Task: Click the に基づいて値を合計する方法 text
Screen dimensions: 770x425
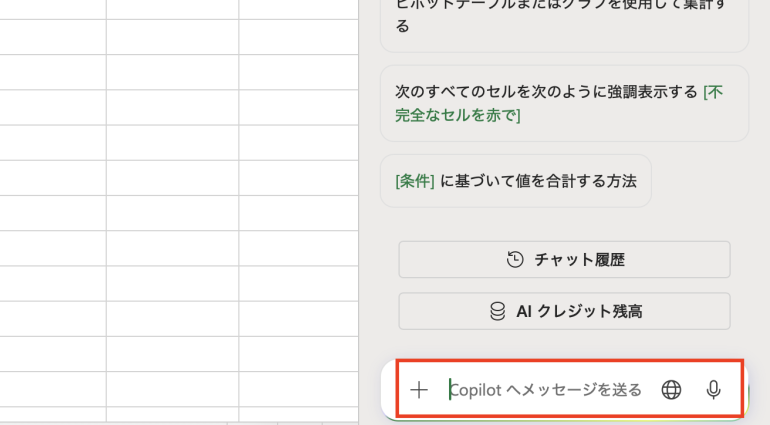Action: [x=538, y=181]
